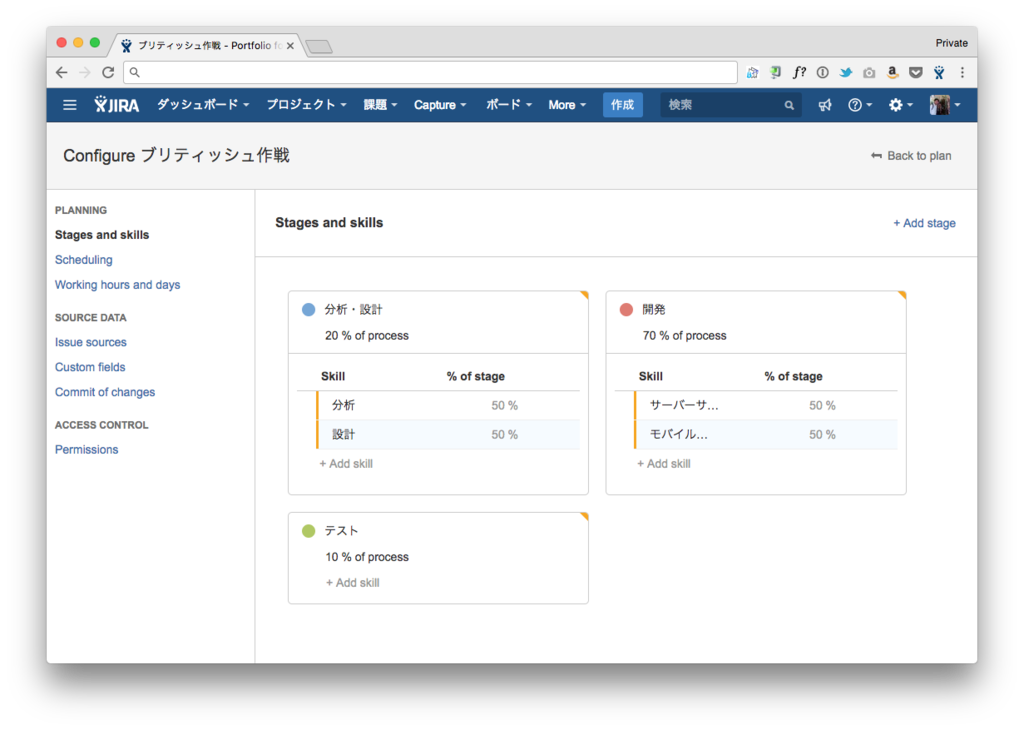Click the red color dot of 開発 stage
The image size is (1024, 730).
coord(626,309)
